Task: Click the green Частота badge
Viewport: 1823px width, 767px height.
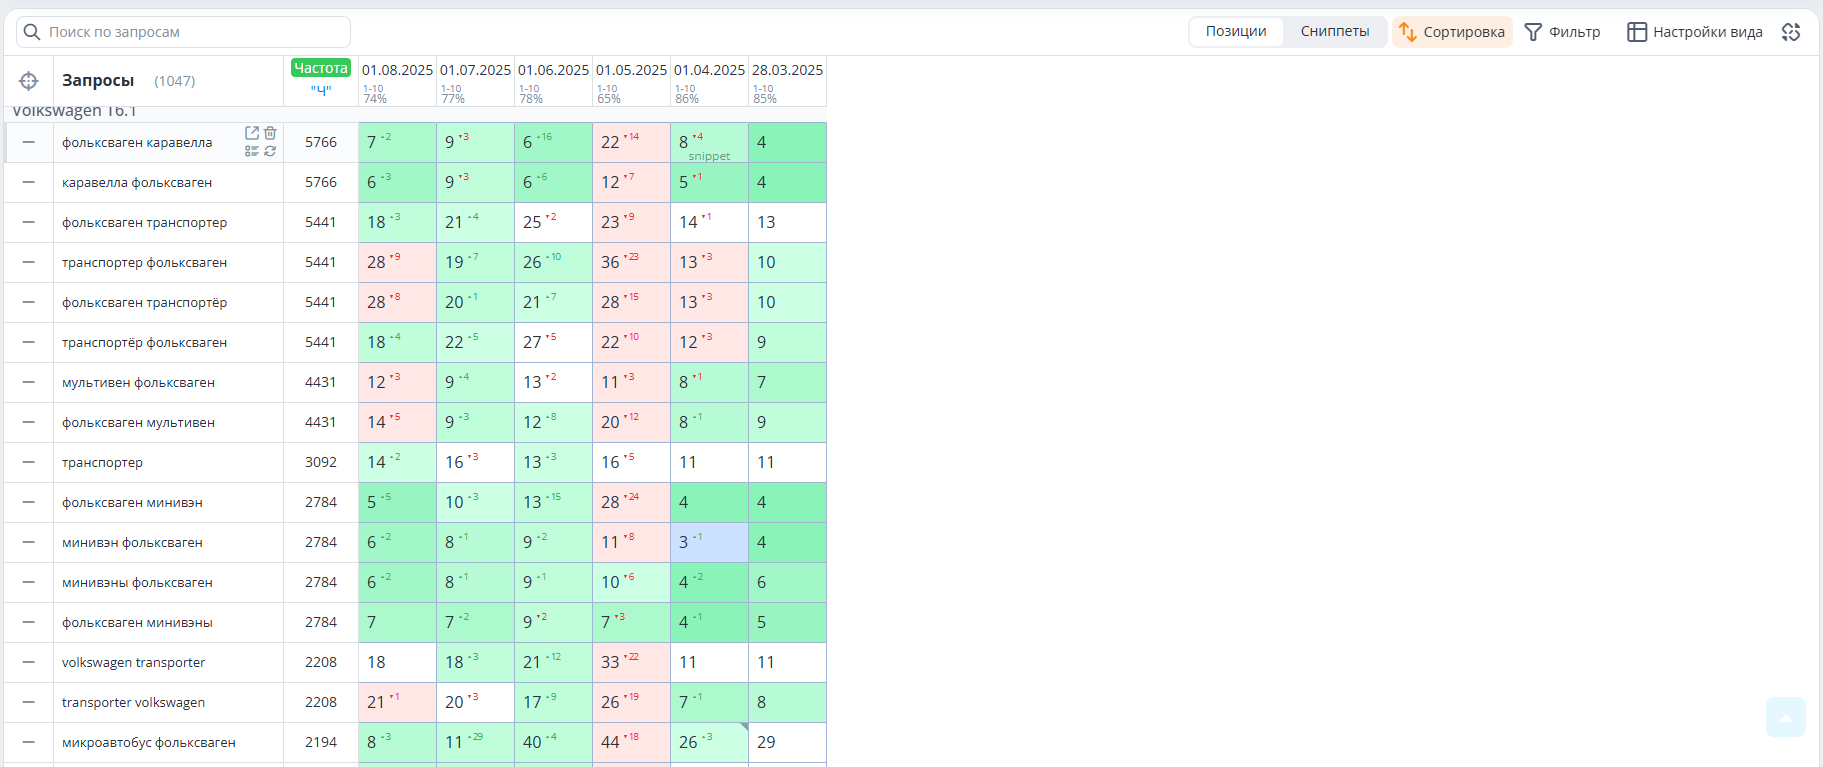Action: 321,68
